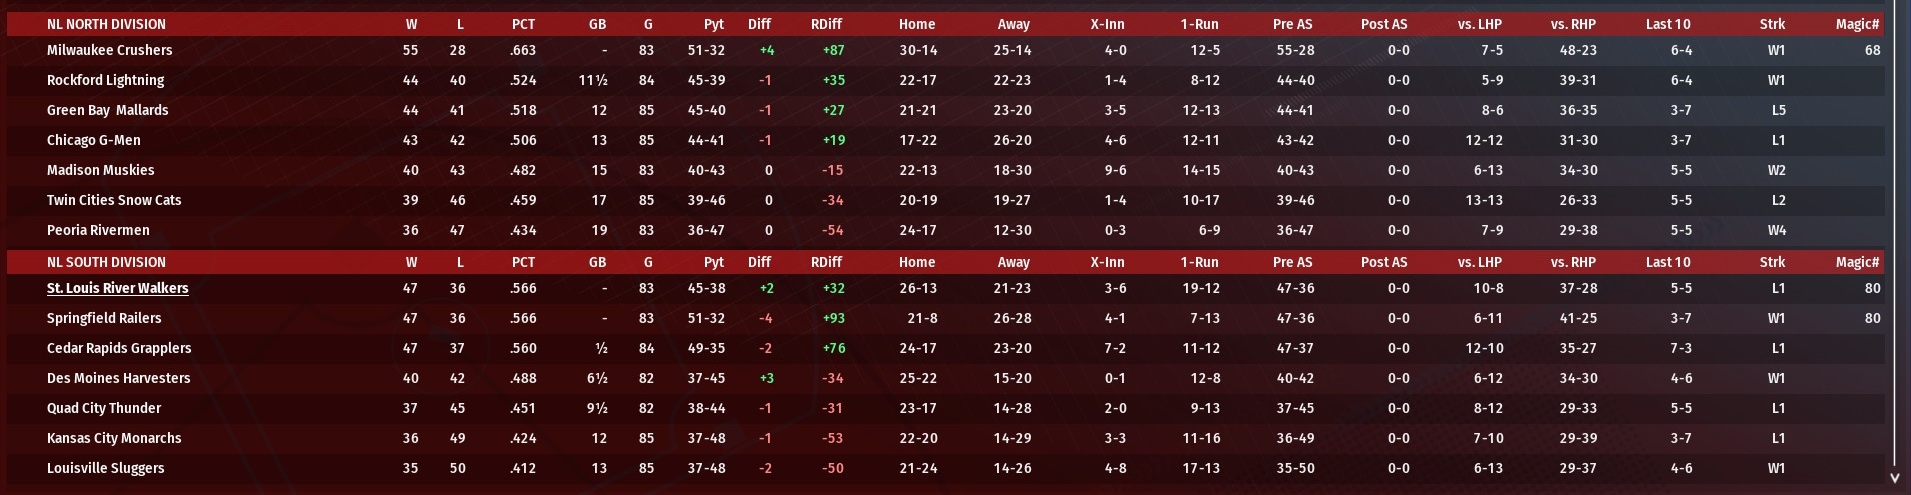Open Kansas City Monarchs team page

114,438
